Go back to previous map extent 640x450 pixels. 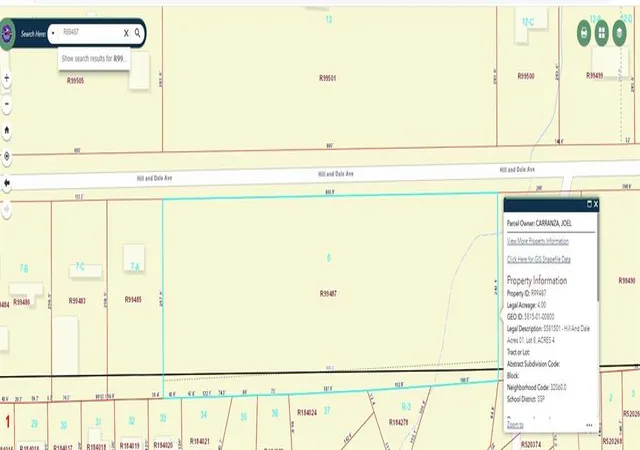(x=7, y=183)
